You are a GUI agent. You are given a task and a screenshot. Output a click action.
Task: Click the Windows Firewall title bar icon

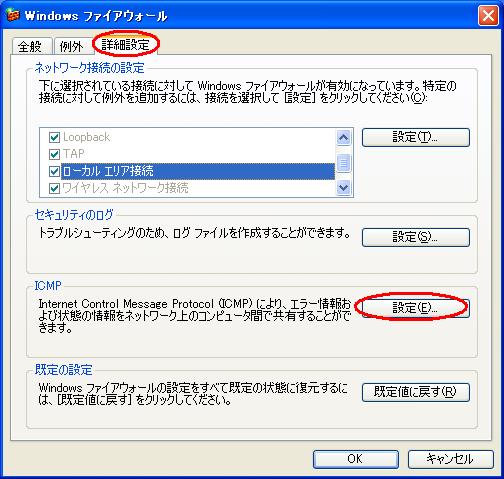click(13, 15)
